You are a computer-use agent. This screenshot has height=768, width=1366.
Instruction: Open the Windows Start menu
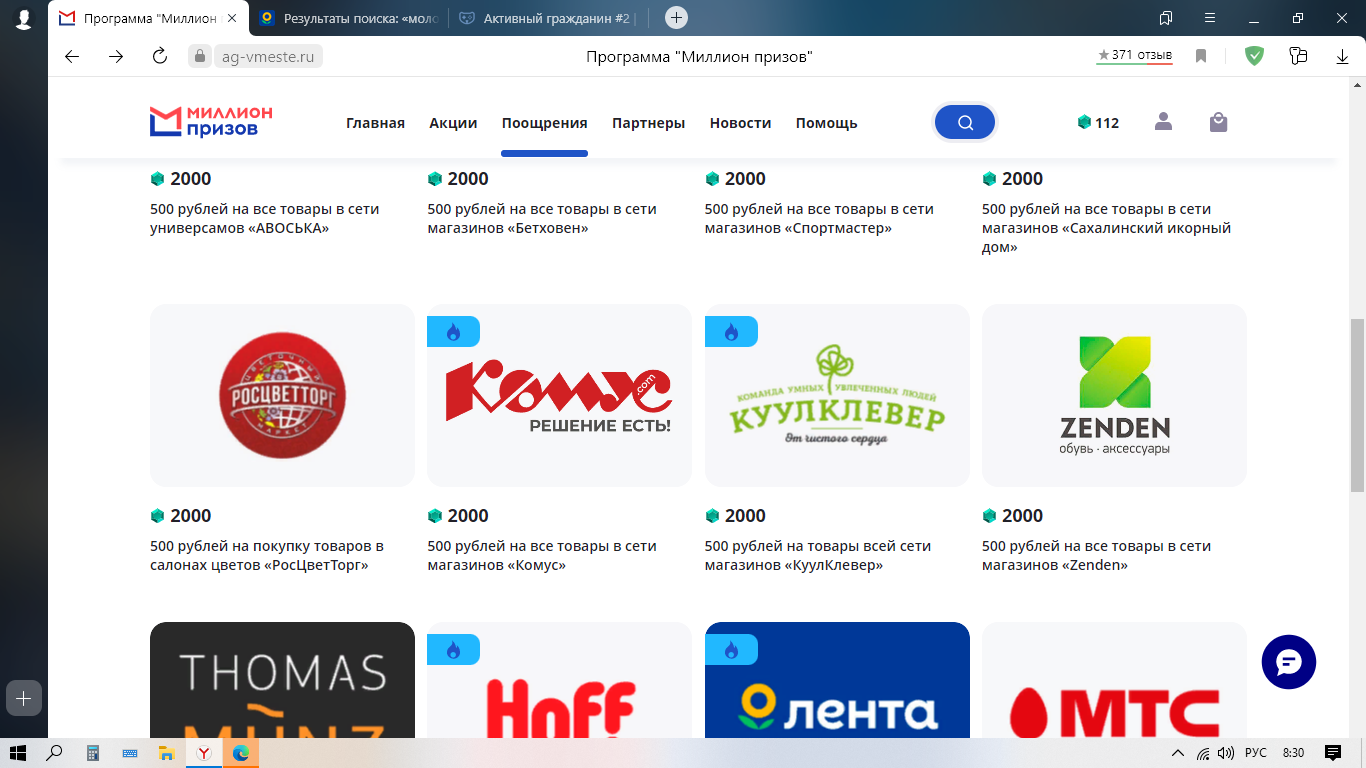point(17,753)
